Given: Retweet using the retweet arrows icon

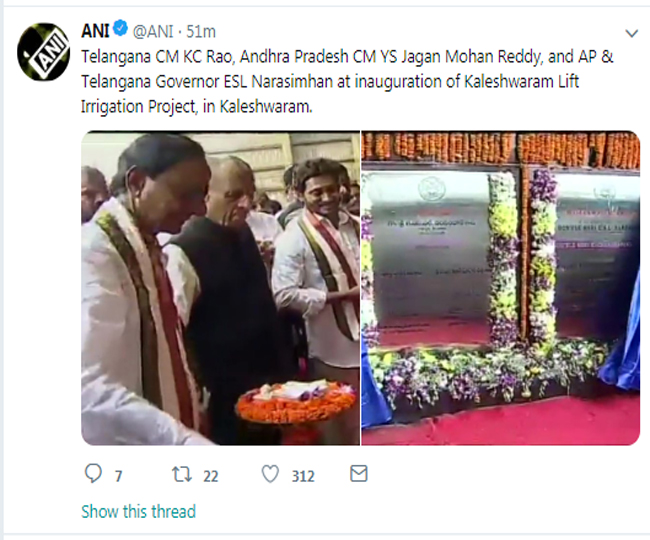Looking at the screenshot, I should pyautogui.click(x=182, y=474).
